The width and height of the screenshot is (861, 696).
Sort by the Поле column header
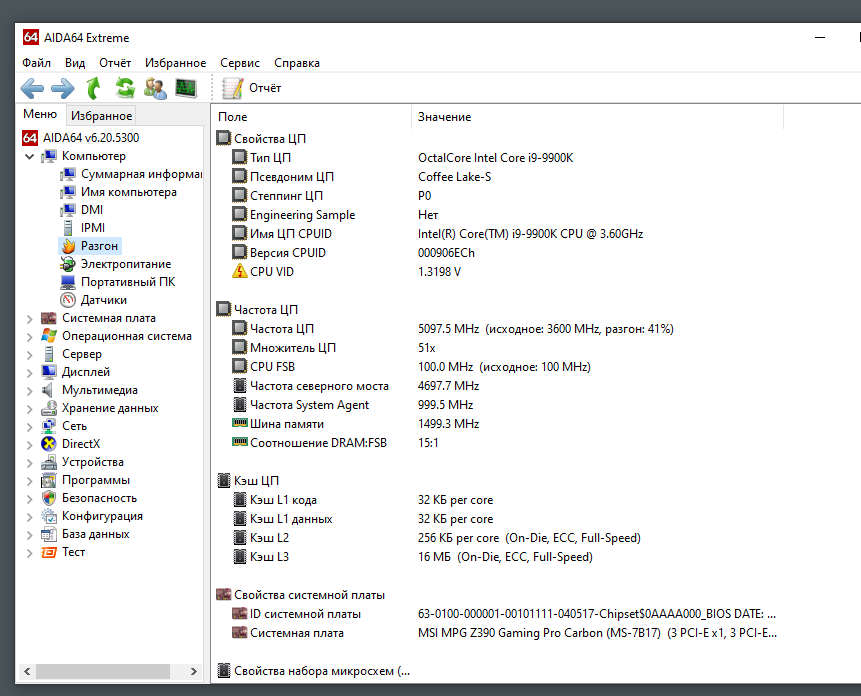pyautogui.click(x=311, y=117)
